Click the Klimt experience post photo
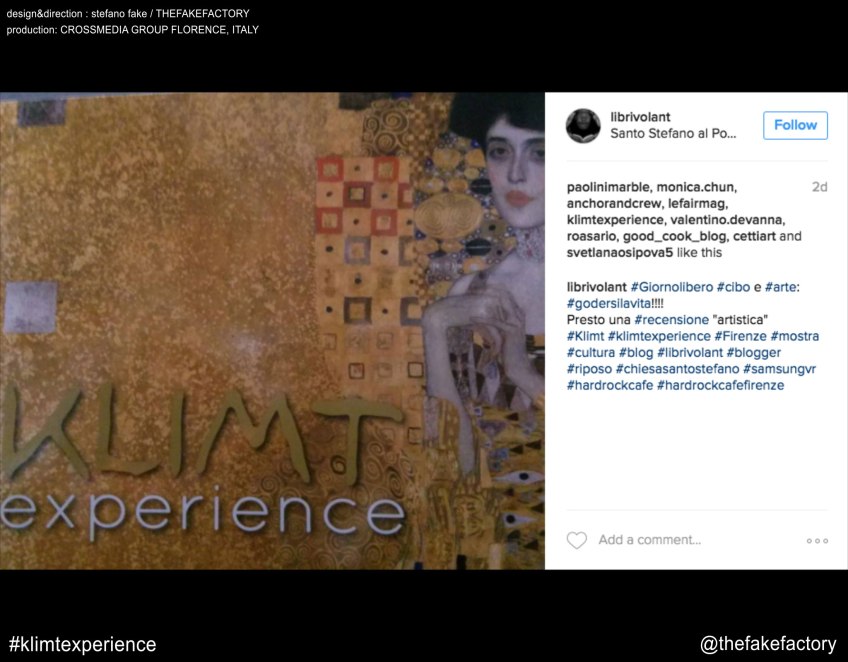This screenshot has height=662, width=848. tap(272, 330)
